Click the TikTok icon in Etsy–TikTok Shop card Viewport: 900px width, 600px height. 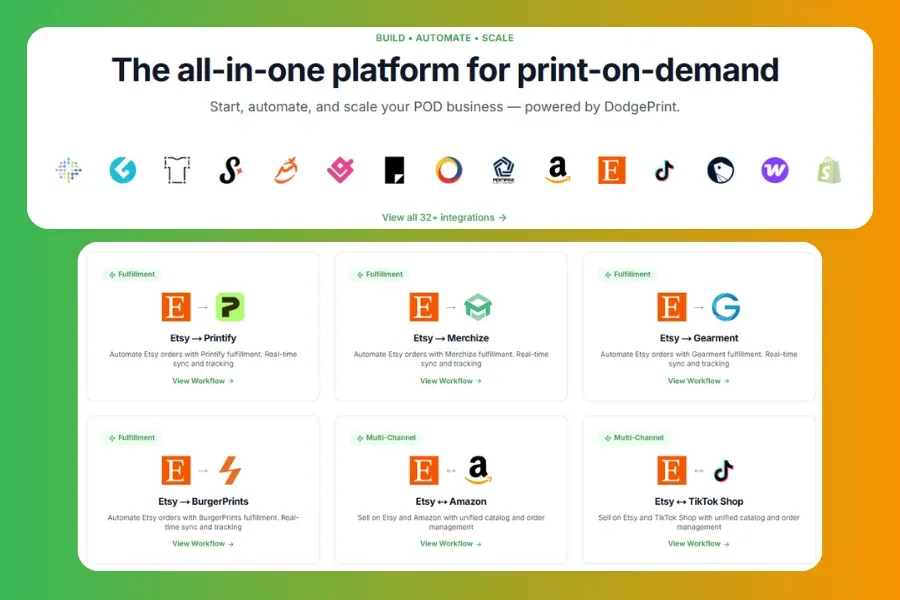click(724, 471)
